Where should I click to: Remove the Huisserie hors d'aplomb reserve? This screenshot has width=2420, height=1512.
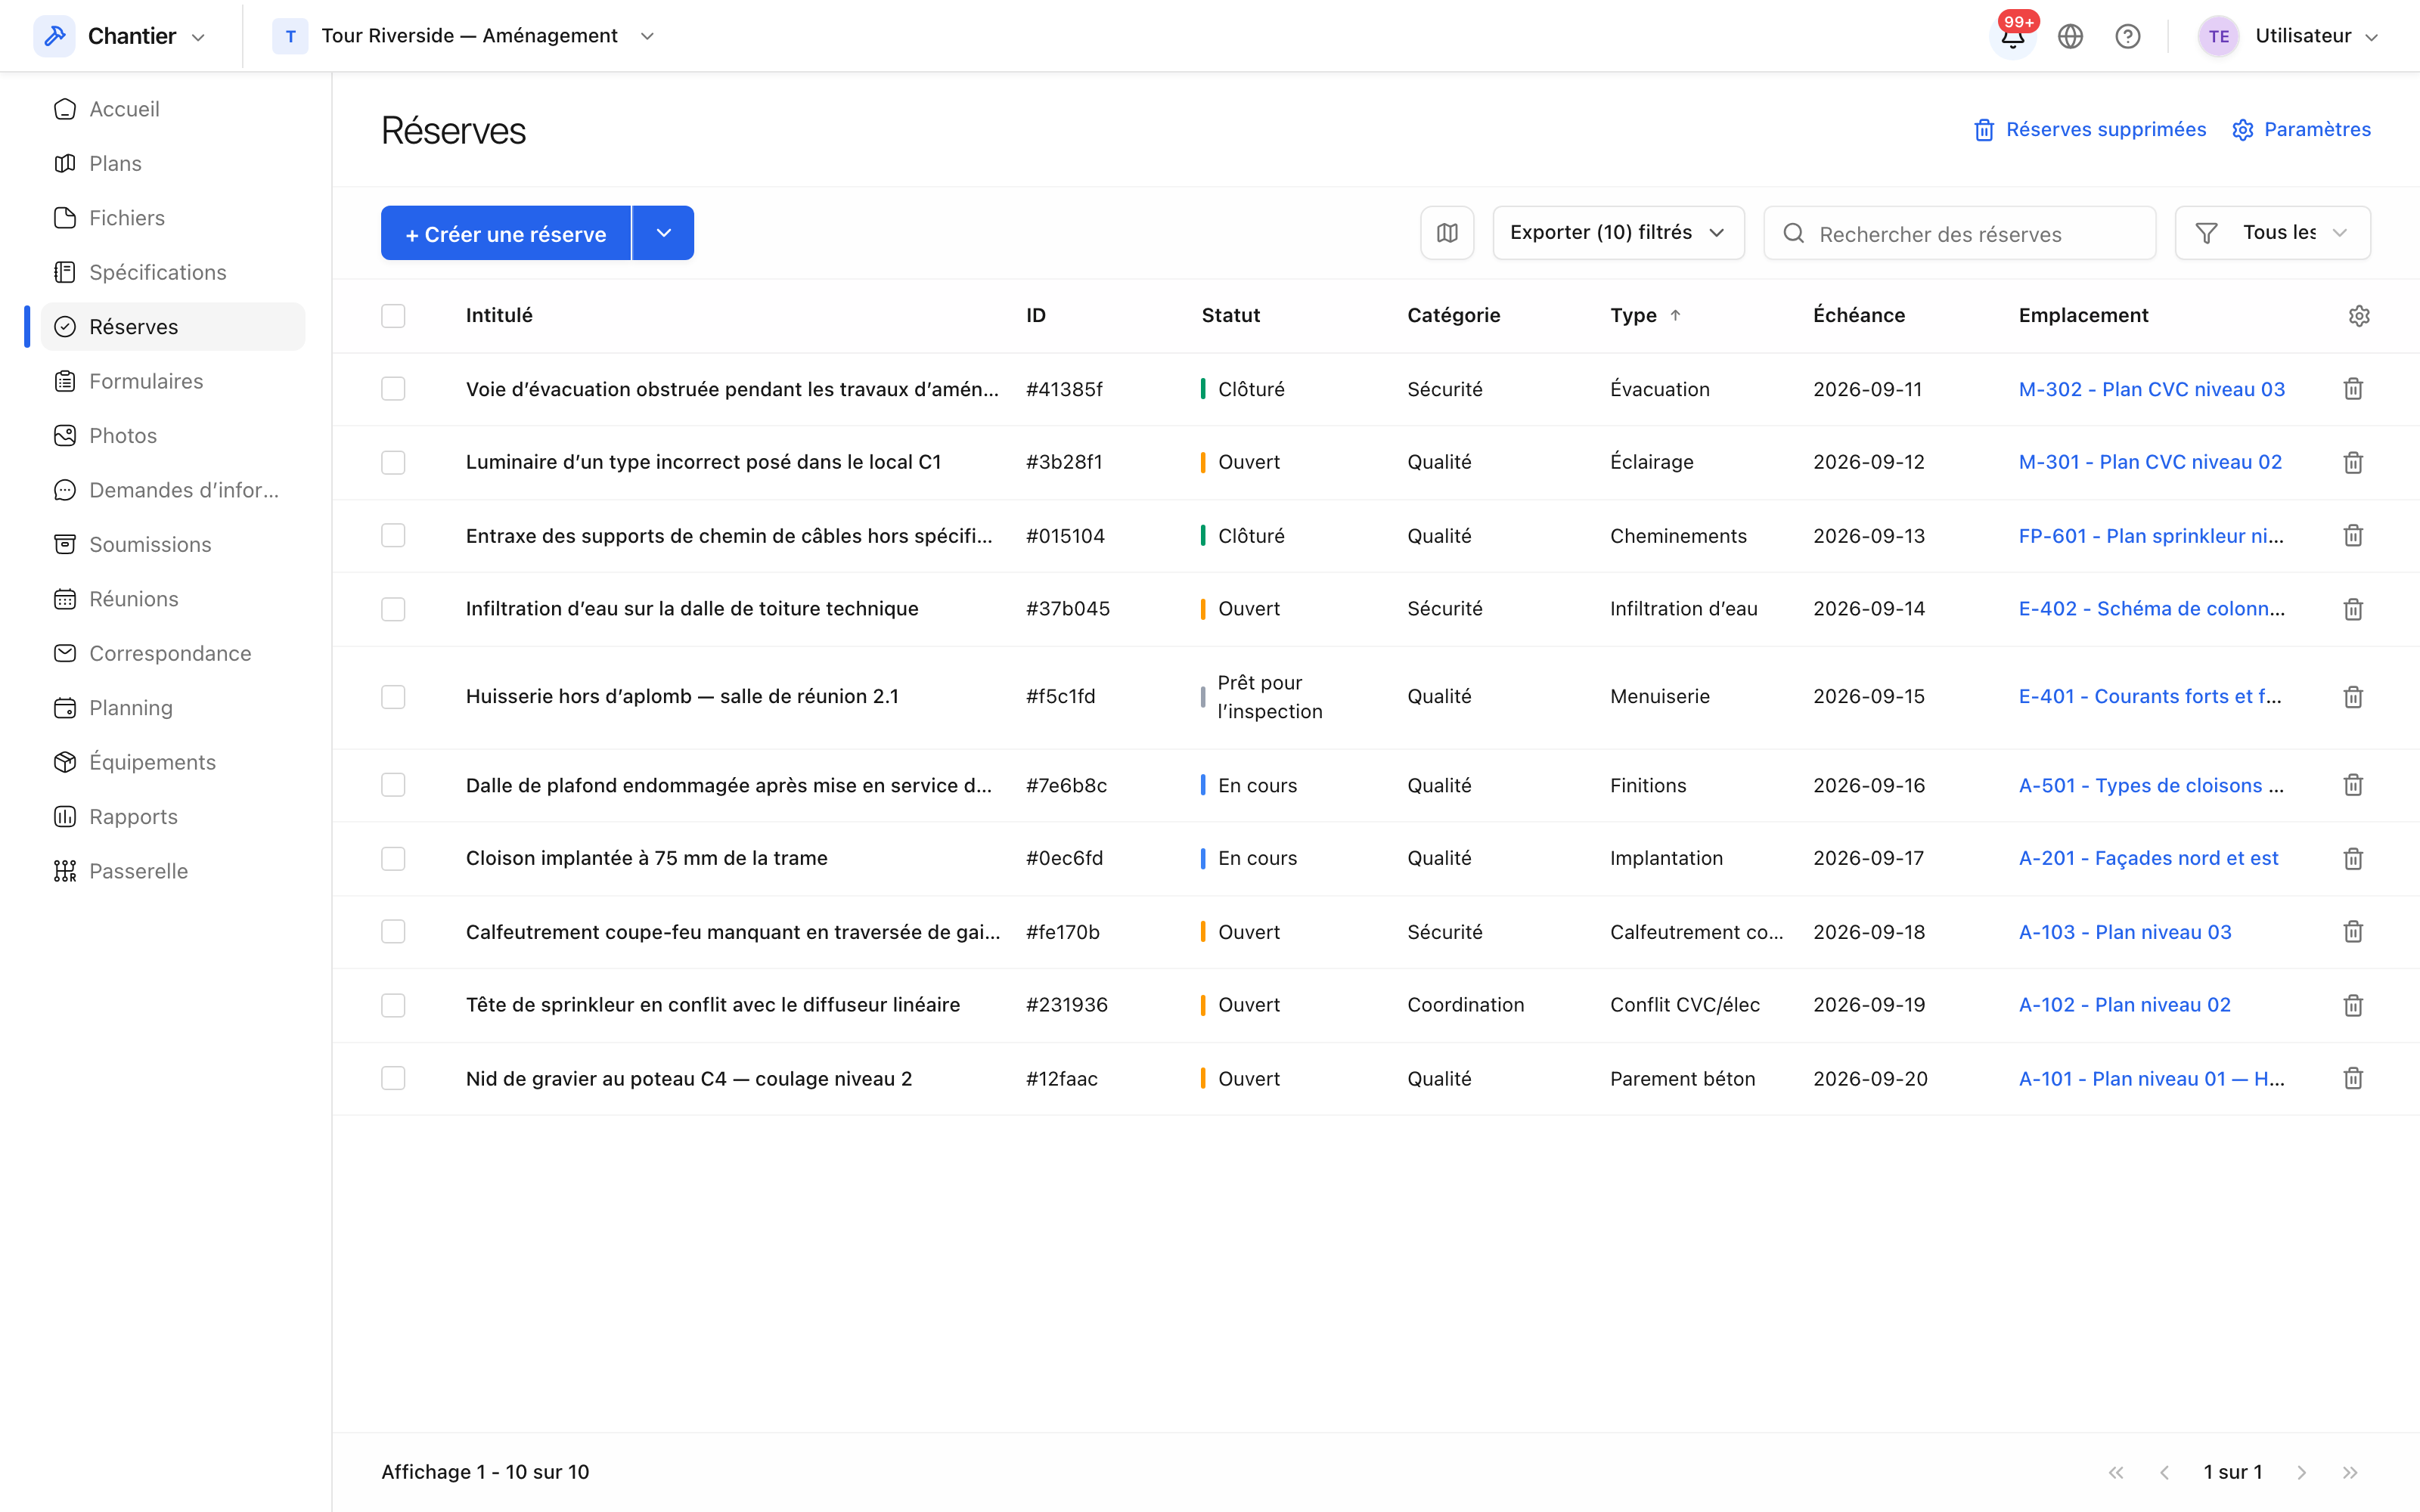[2353, 697]
